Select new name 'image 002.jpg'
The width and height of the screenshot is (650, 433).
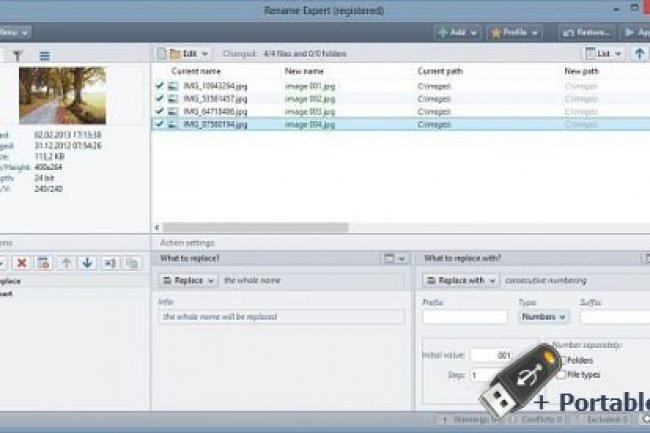click(310, 99)
